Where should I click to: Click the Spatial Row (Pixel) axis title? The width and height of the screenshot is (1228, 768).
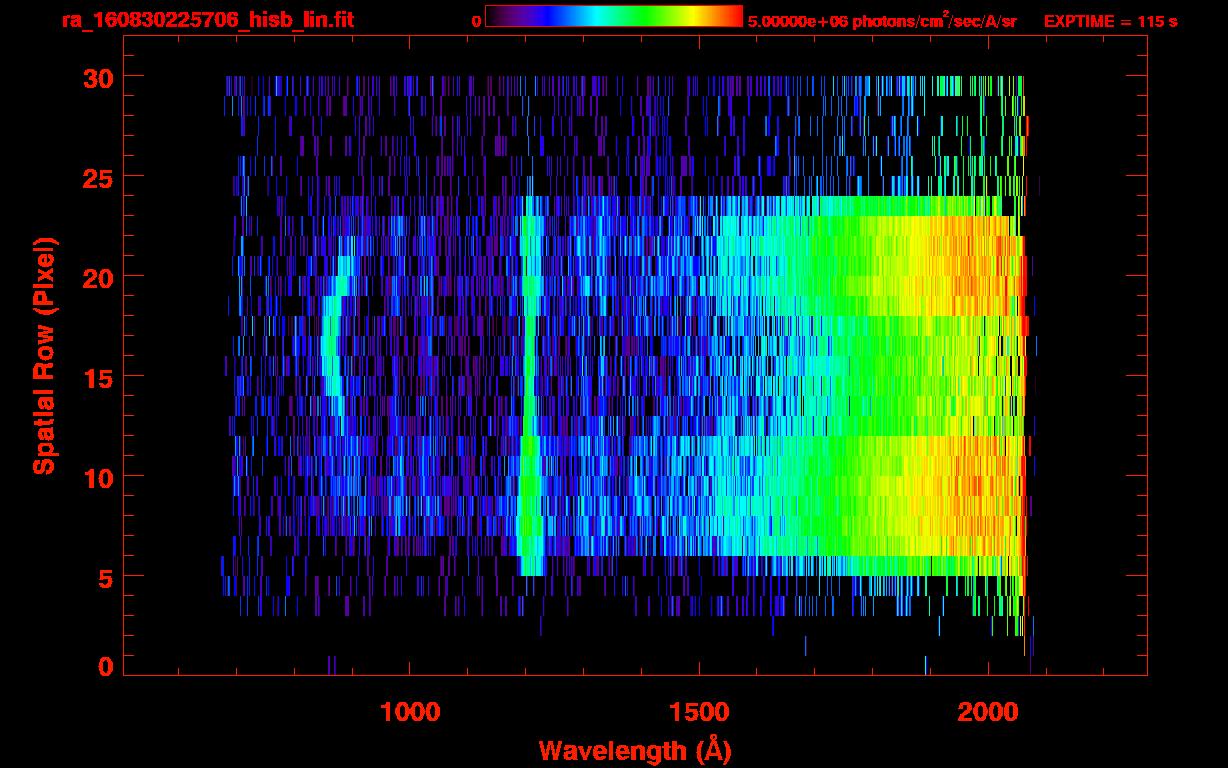pos(44,356)
